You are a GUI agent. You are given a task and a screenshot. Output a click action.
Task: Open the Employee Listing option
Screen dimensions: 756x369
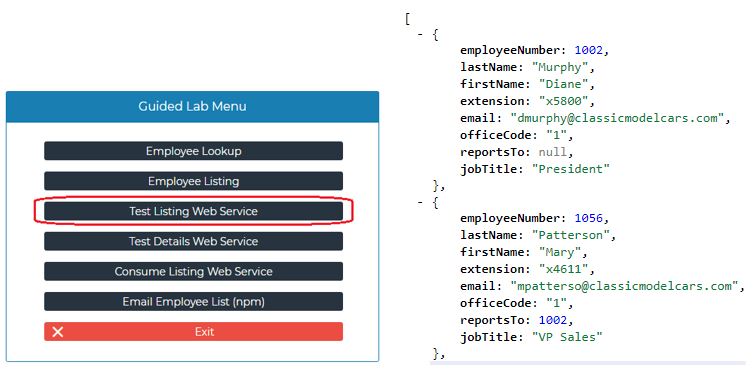tap(193, 181)
